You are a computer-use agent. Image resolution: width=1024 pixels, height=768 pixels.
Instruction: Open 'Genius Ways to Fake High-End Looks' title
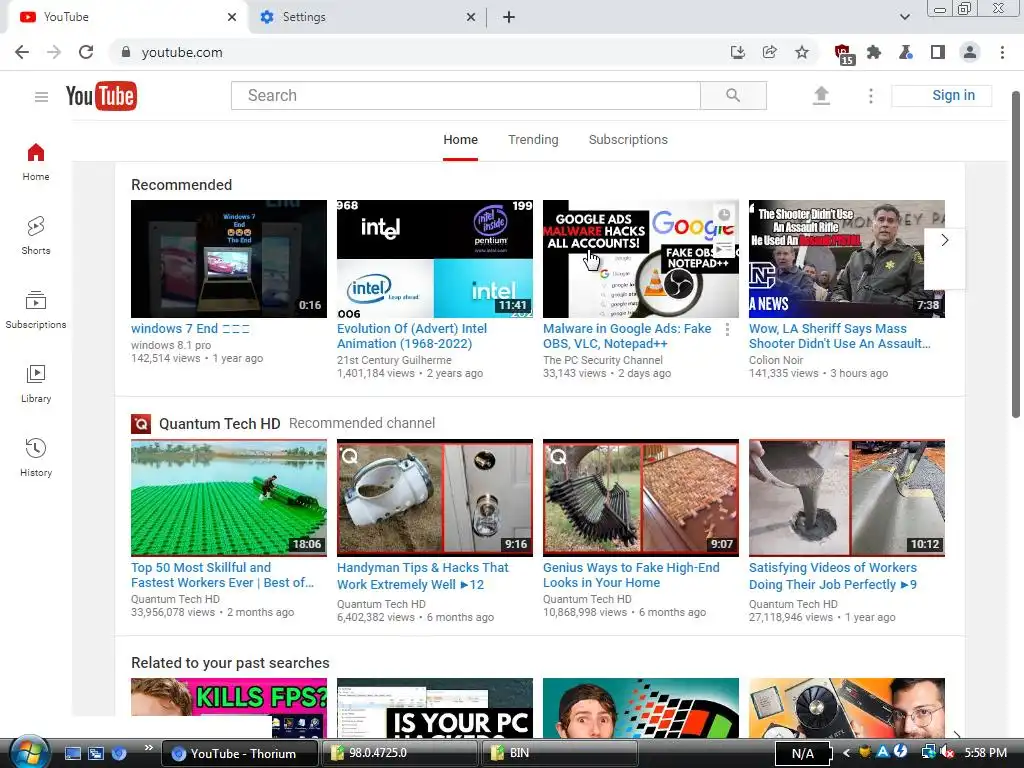pyautogui.click(x=631, y=575)
